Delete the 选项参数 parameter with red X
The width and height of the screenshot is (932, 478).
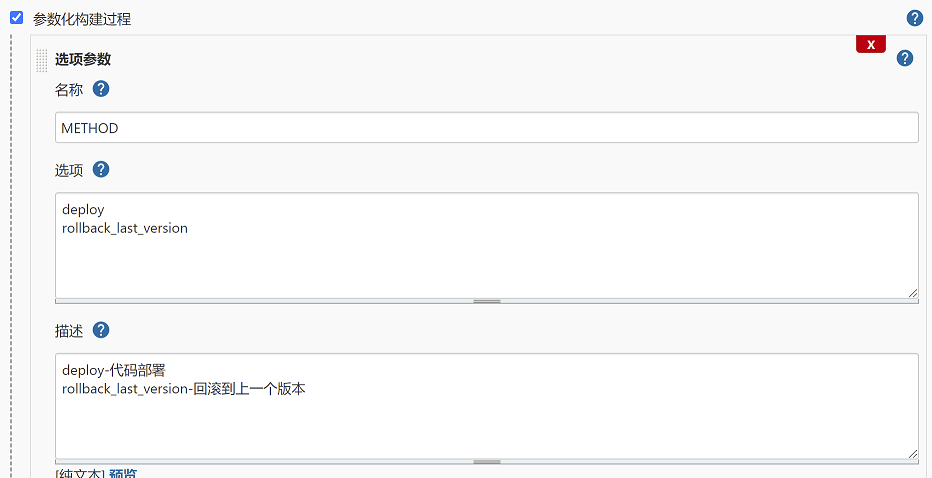tap(871, 45)
